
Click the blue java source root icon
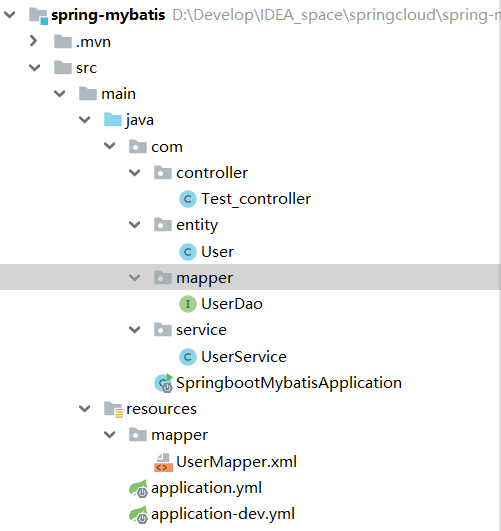click(x=113, y=120)
